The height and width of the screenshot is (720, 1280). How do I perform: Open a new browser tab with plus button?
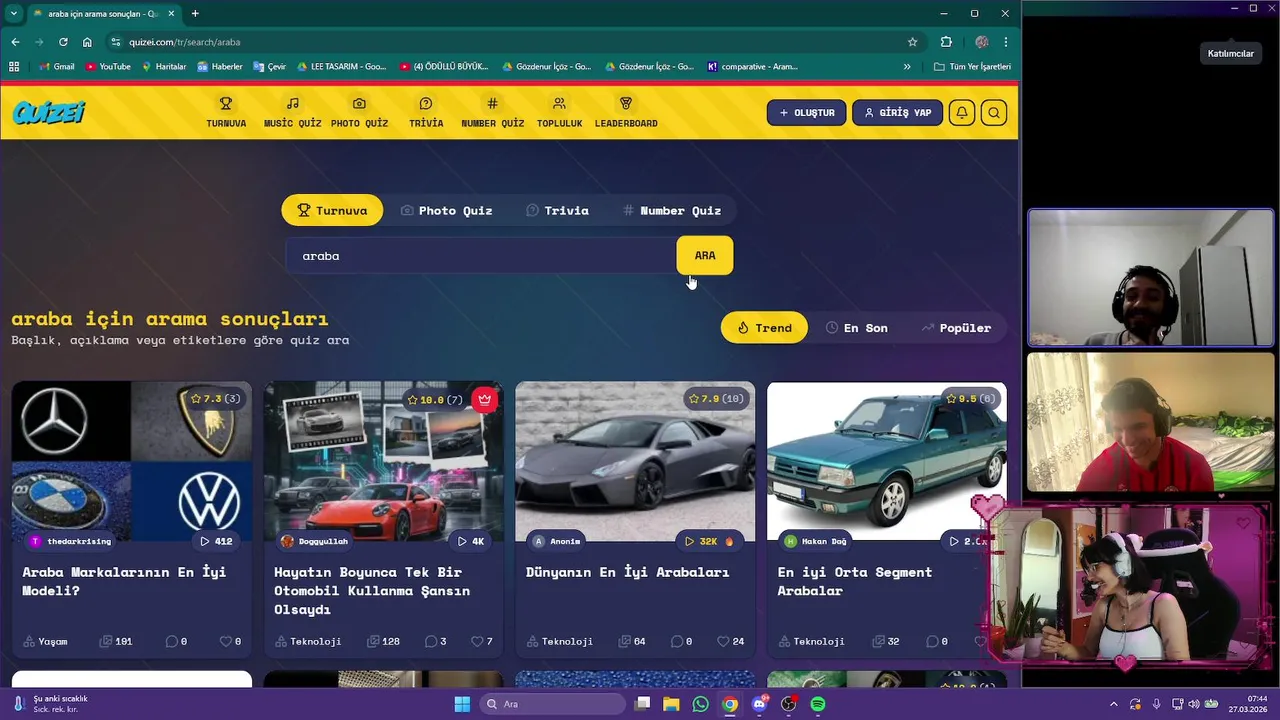point(195,14)
